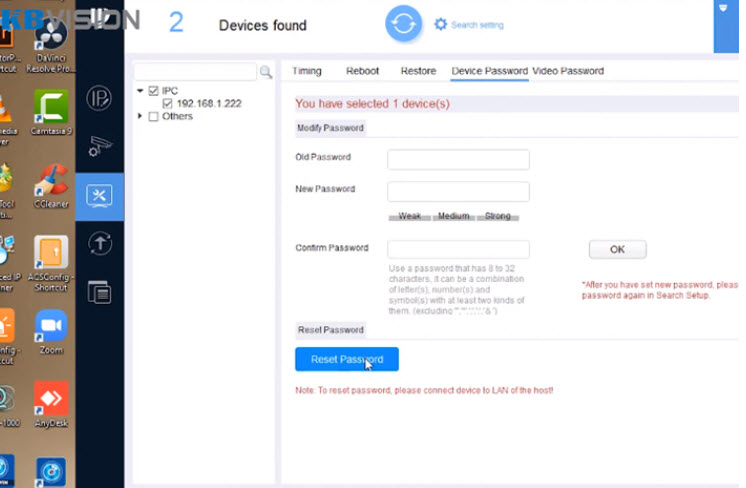Uncheck device 192.168.1.222 checkbox

point(167,104)
